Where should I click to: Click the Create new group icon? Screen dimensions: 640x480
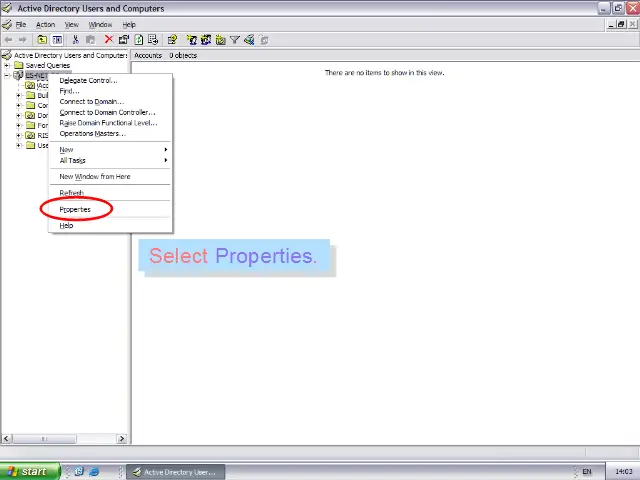[206, 40]
